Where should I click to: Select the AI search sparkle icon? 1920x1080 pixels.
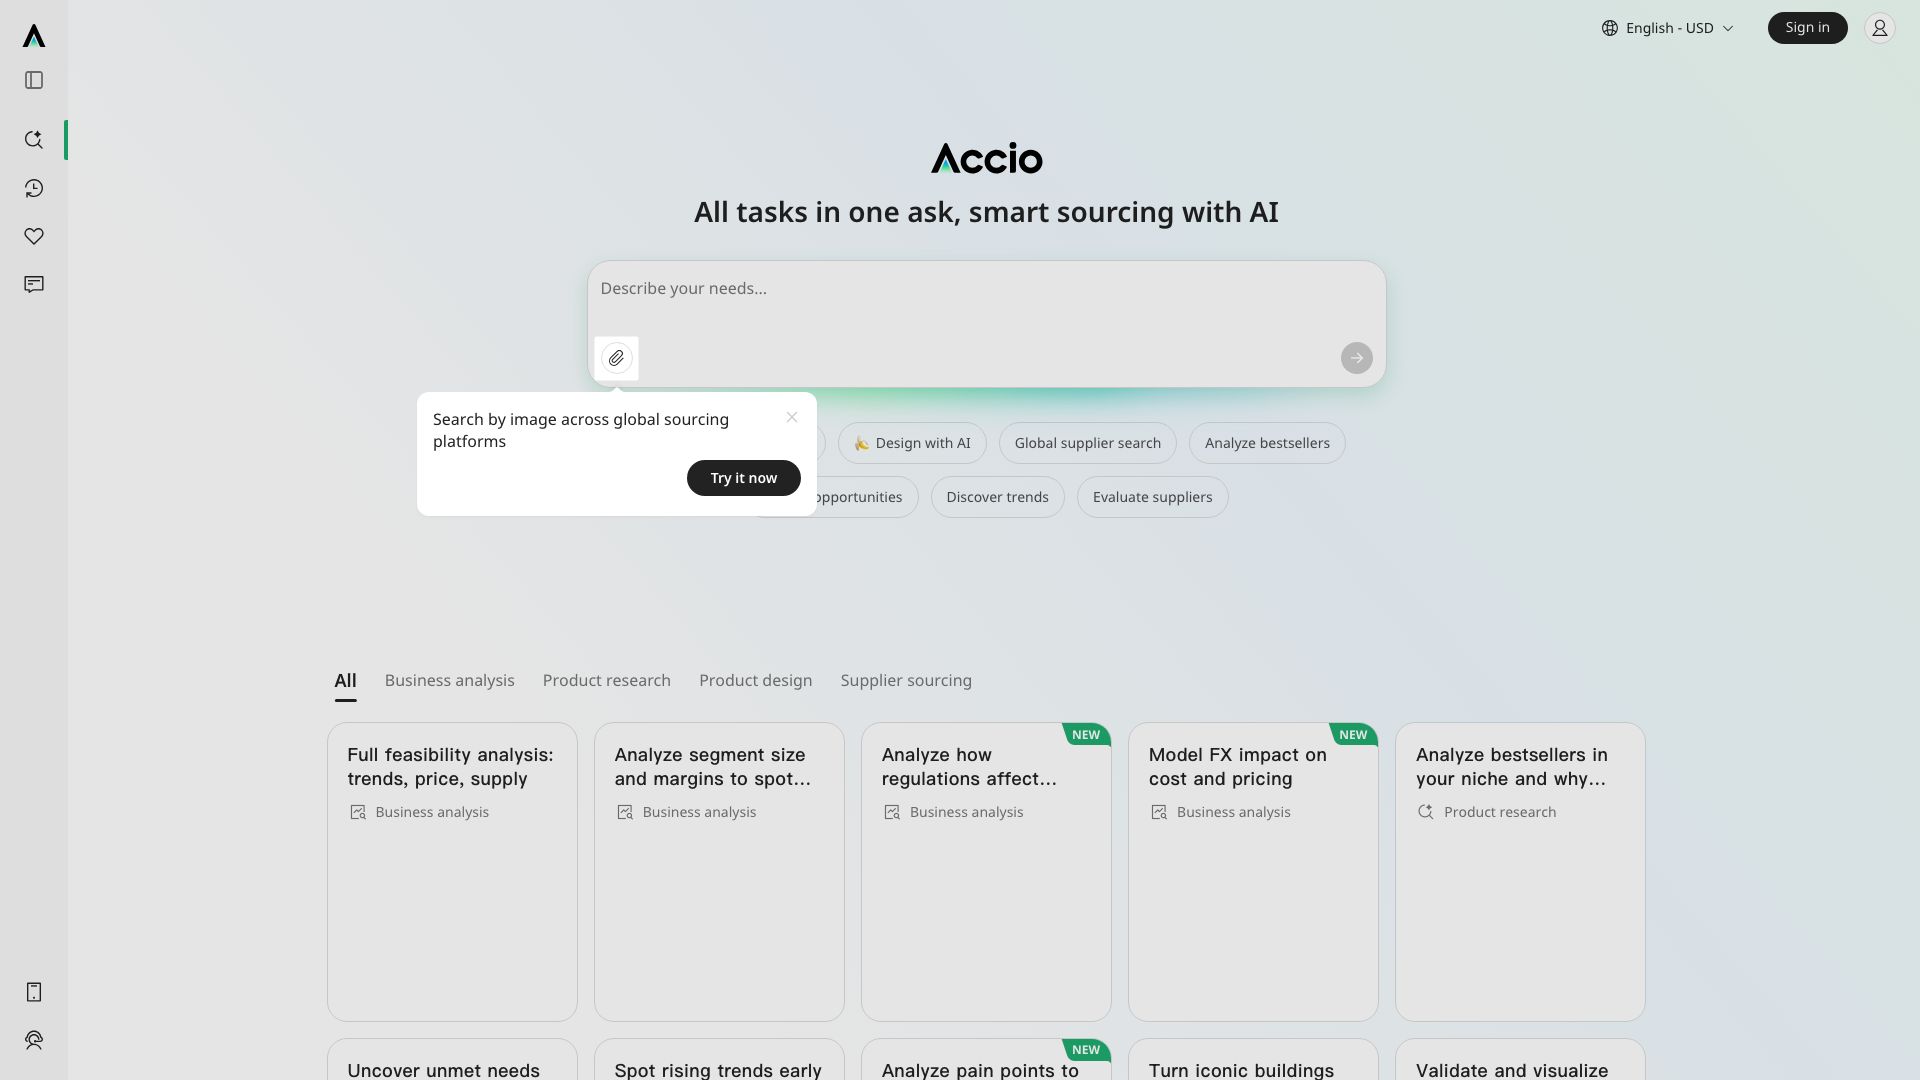[34, 140]
